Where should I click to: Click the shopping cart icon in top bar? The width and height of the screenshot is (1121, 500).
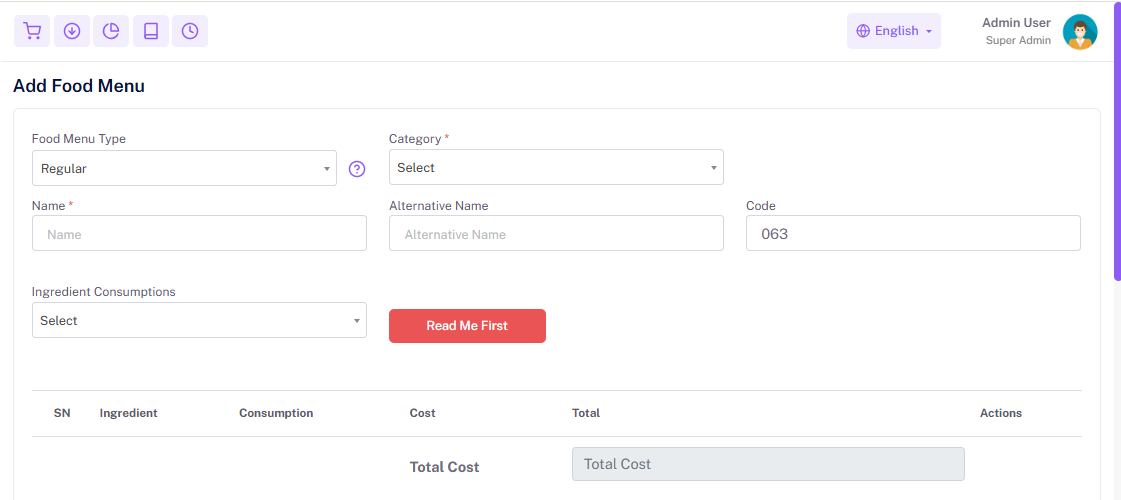(32, 31)
